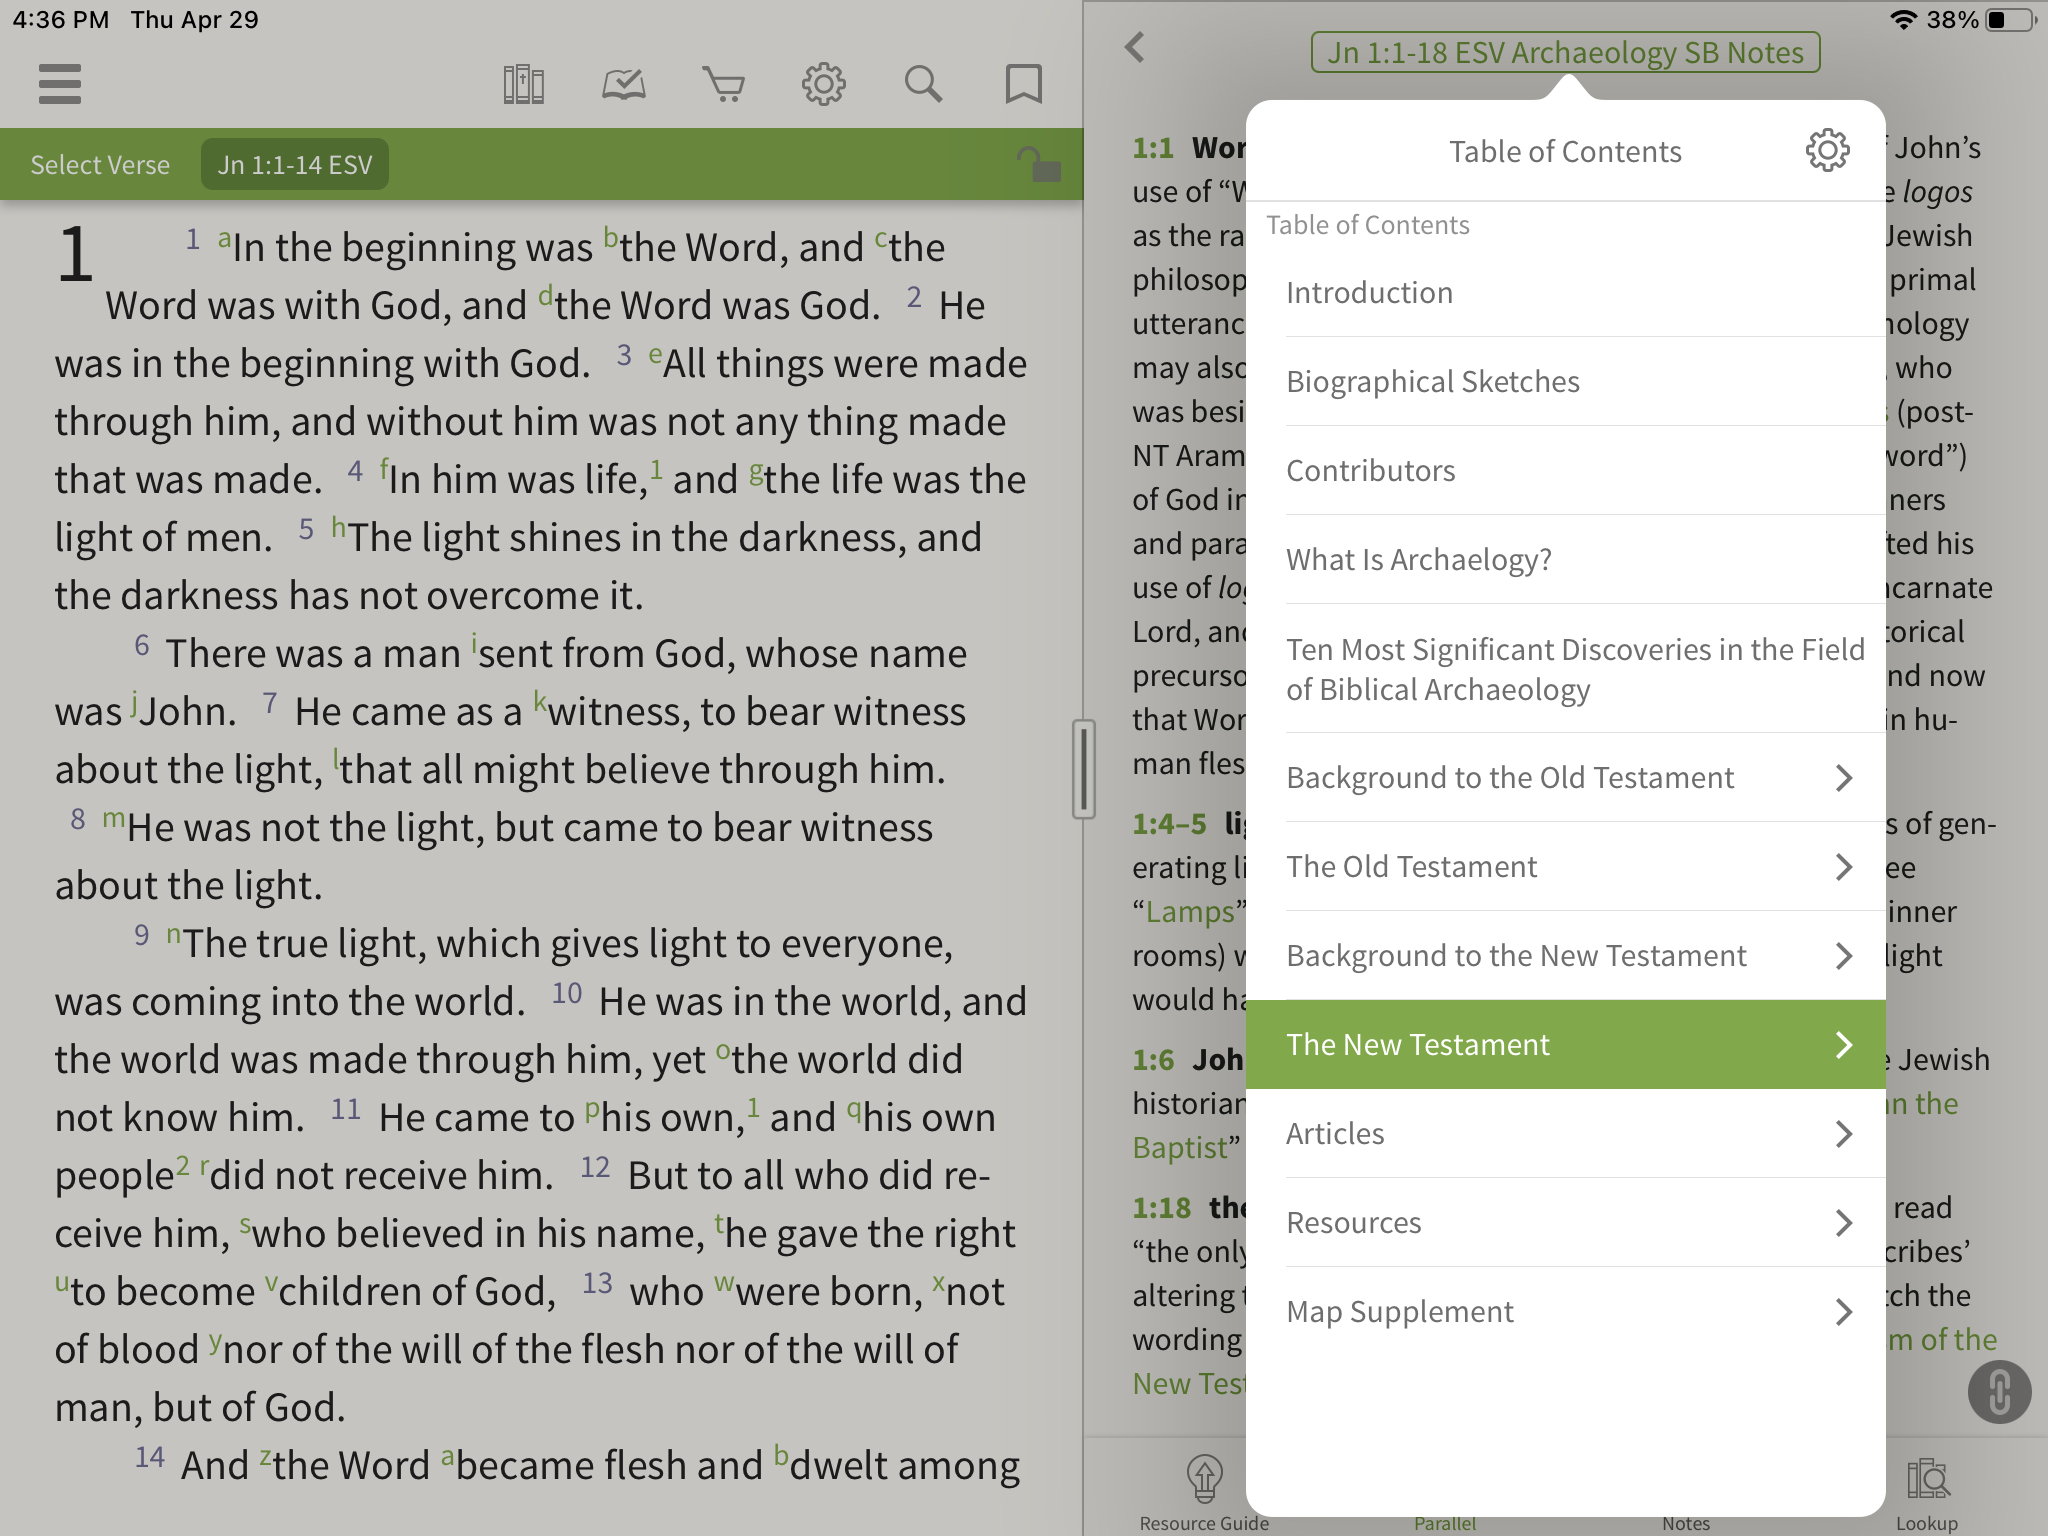Tap the Jn 1:1-14 ESV reference button
The height and width of the screenshot is (1536, 2048).
[x=295, y=164]
